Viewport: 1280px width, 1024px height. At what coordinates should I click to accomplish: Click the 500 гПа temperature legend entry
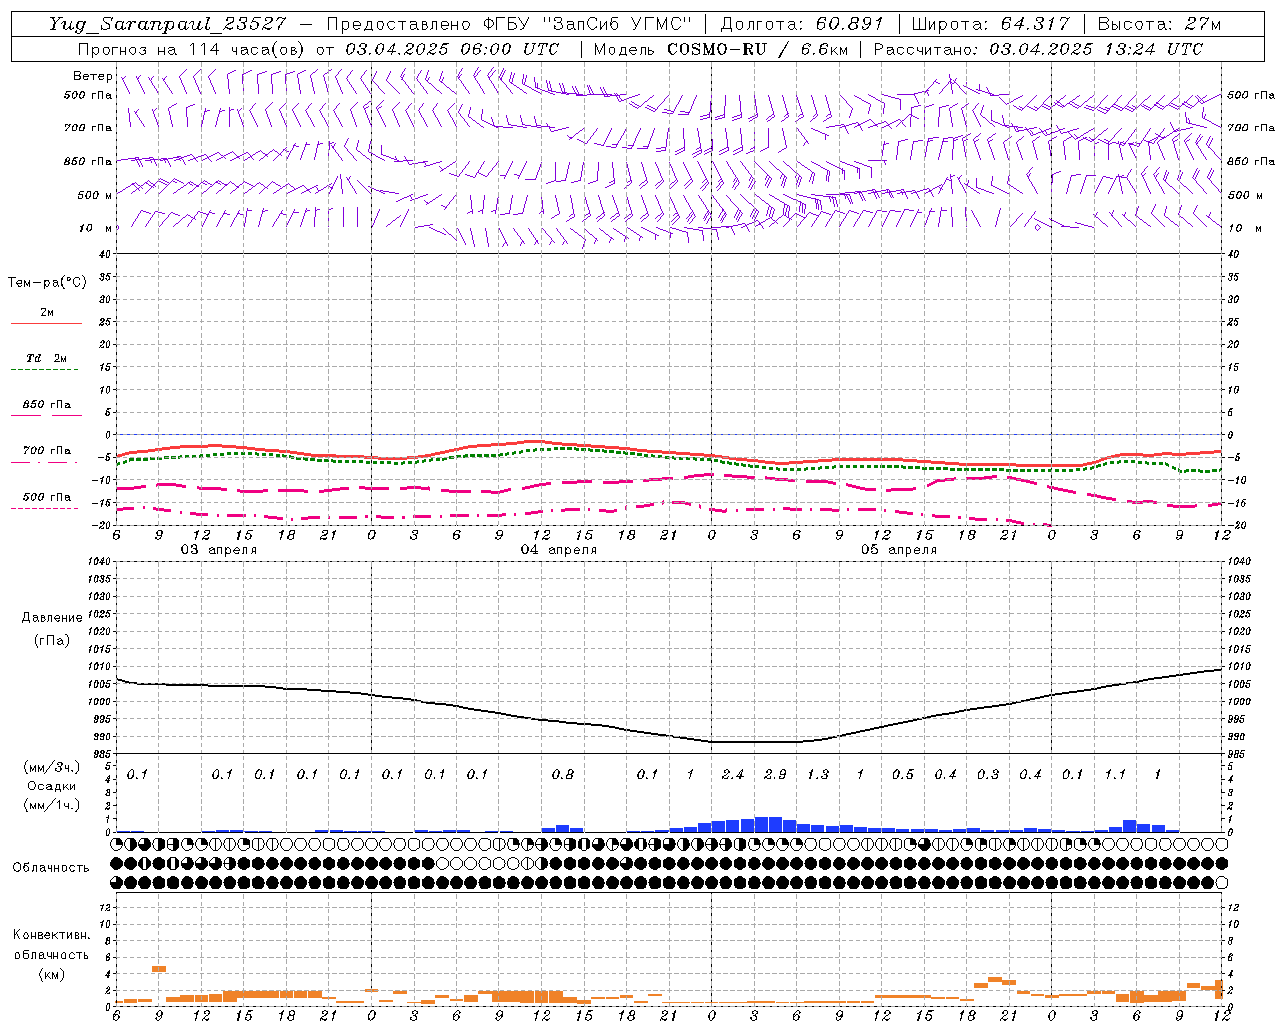coord(46,497)
